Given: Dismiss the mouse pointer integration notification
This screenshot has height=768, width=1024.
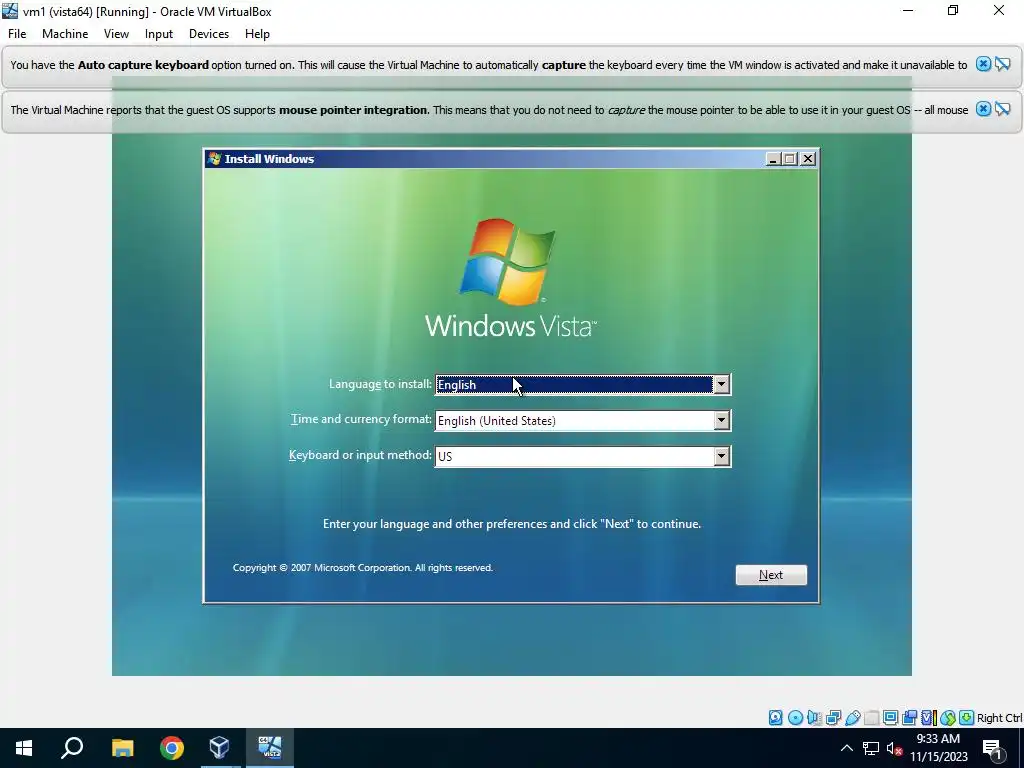Looking at the screenshot, I should tap(983, 109).
